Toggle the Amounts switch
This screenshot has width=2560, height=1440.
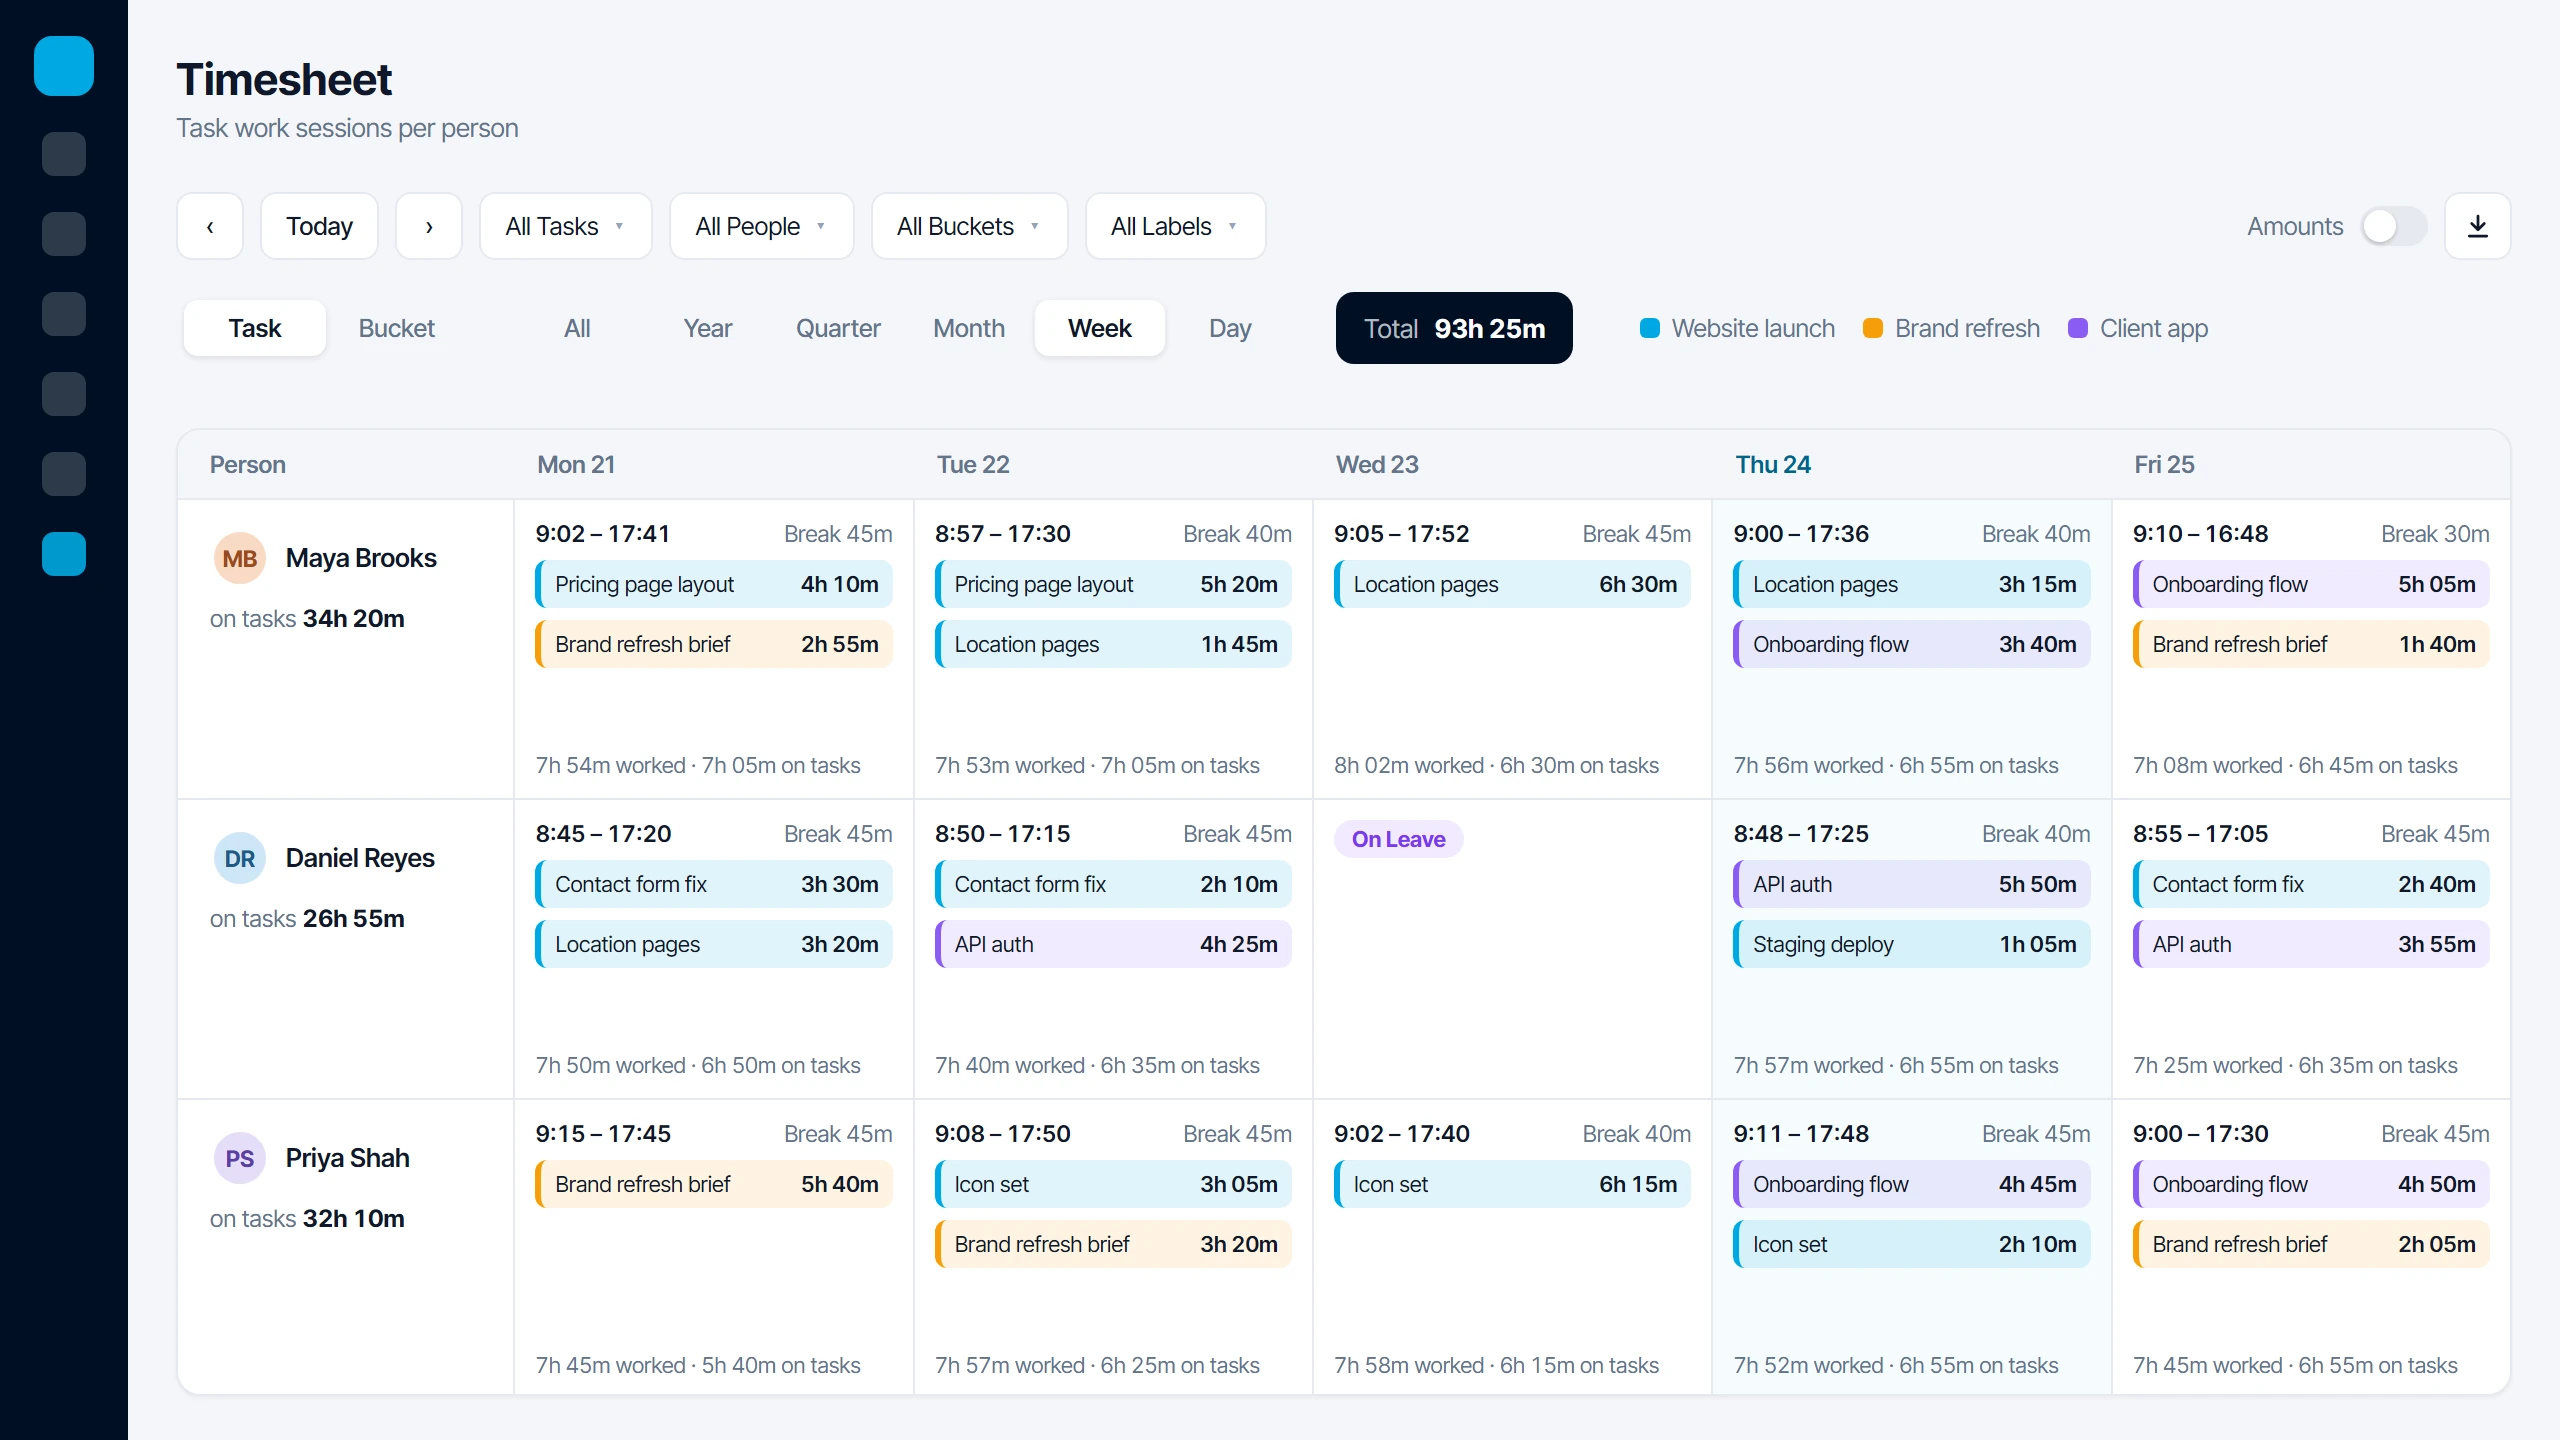coord(2393,226)
